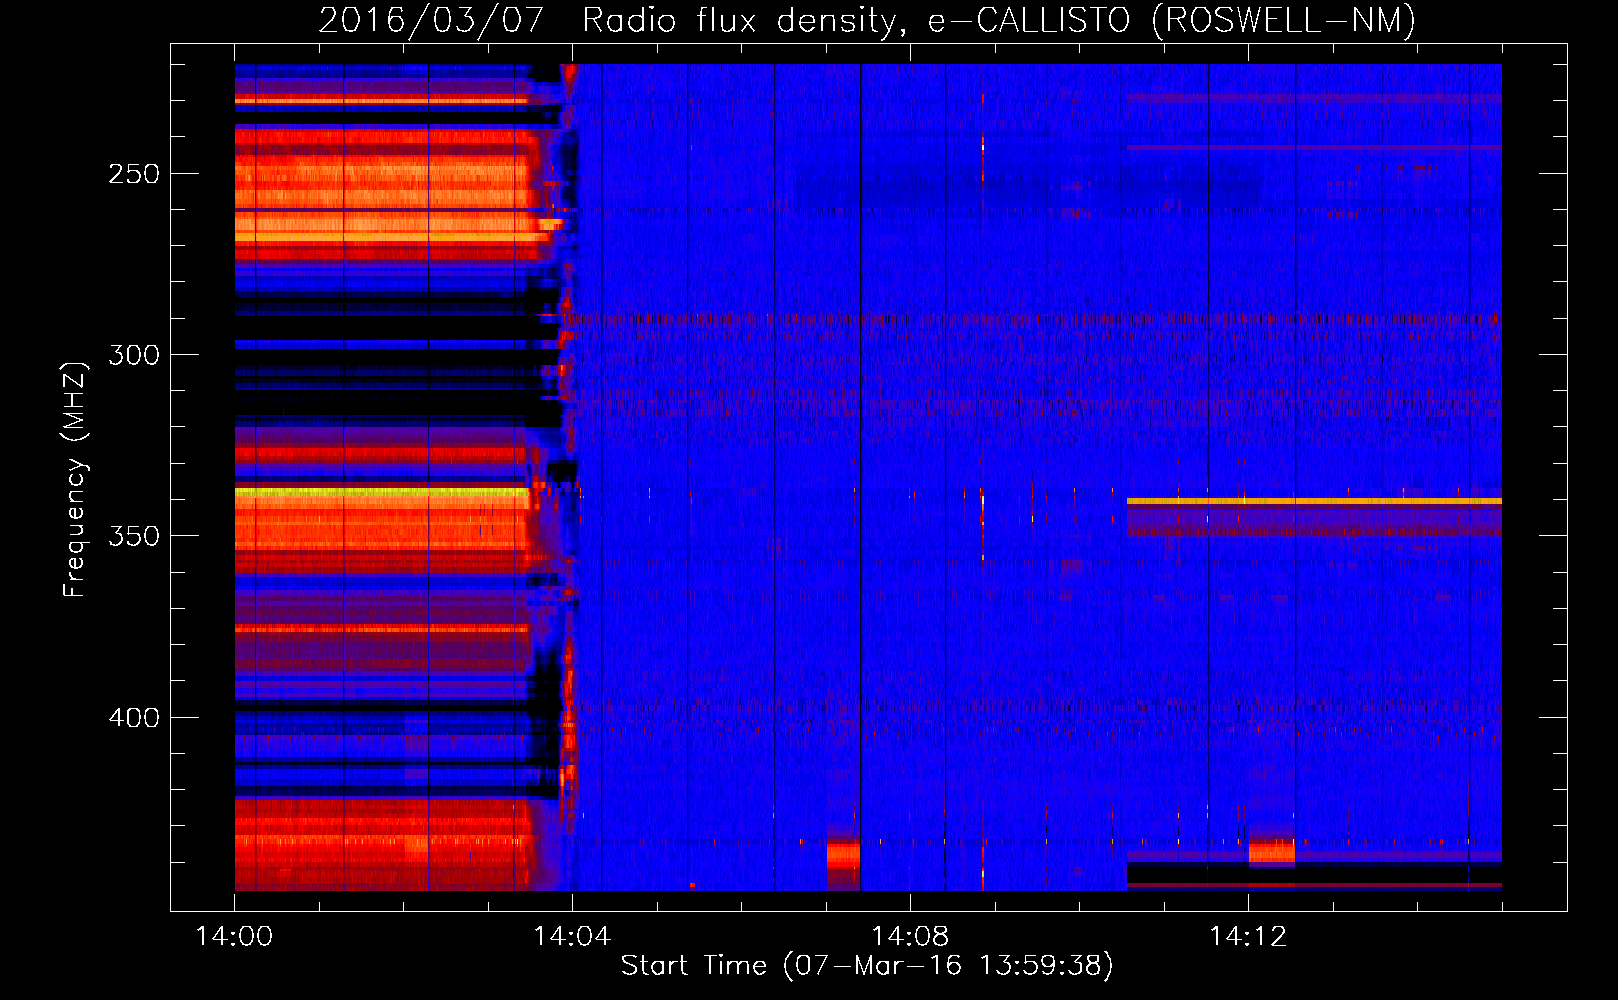Click the "Start Time (07-Mar-16 13:59:38)" axis label

tap(867, 966)
